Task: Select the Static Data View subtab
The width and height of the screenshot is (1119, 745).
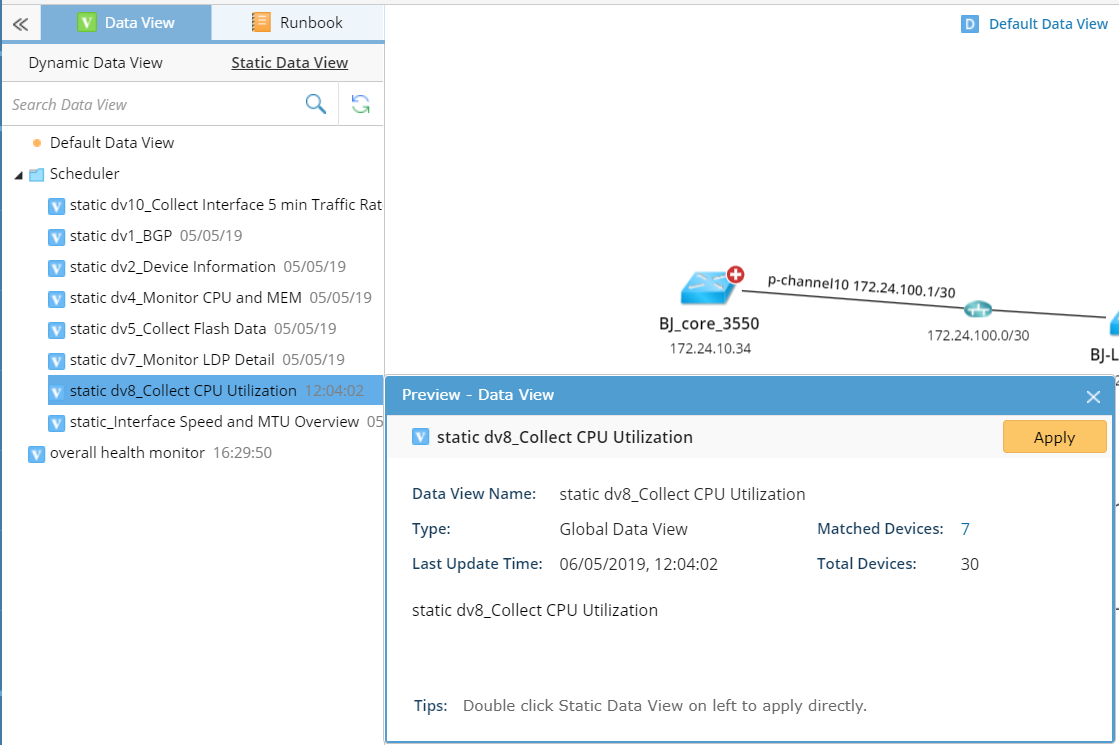Action: (289, 63)
